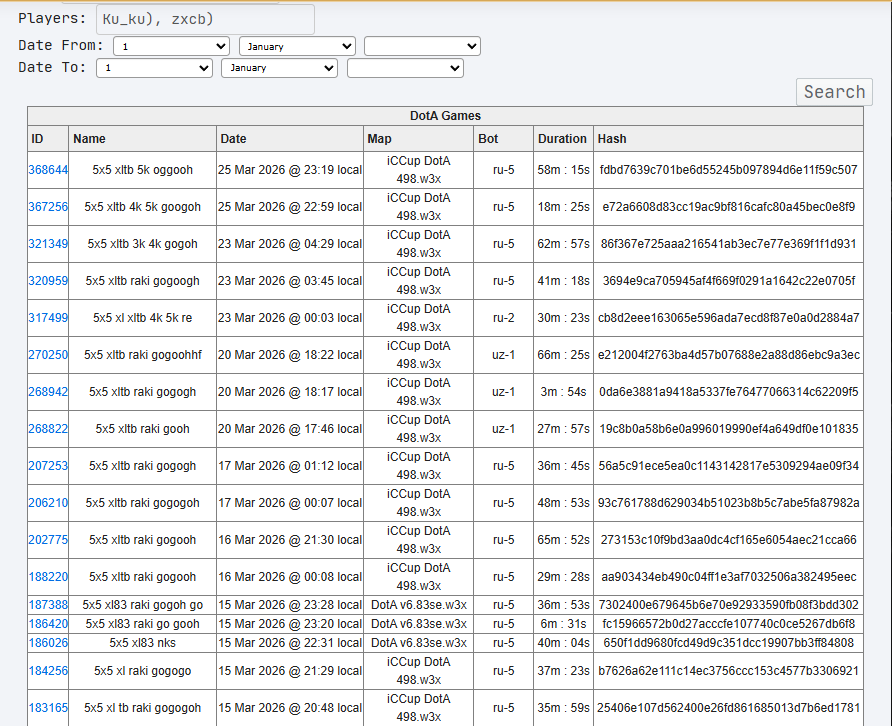
Task: Click duration '58m : 15s'
Action: (563, 170)
